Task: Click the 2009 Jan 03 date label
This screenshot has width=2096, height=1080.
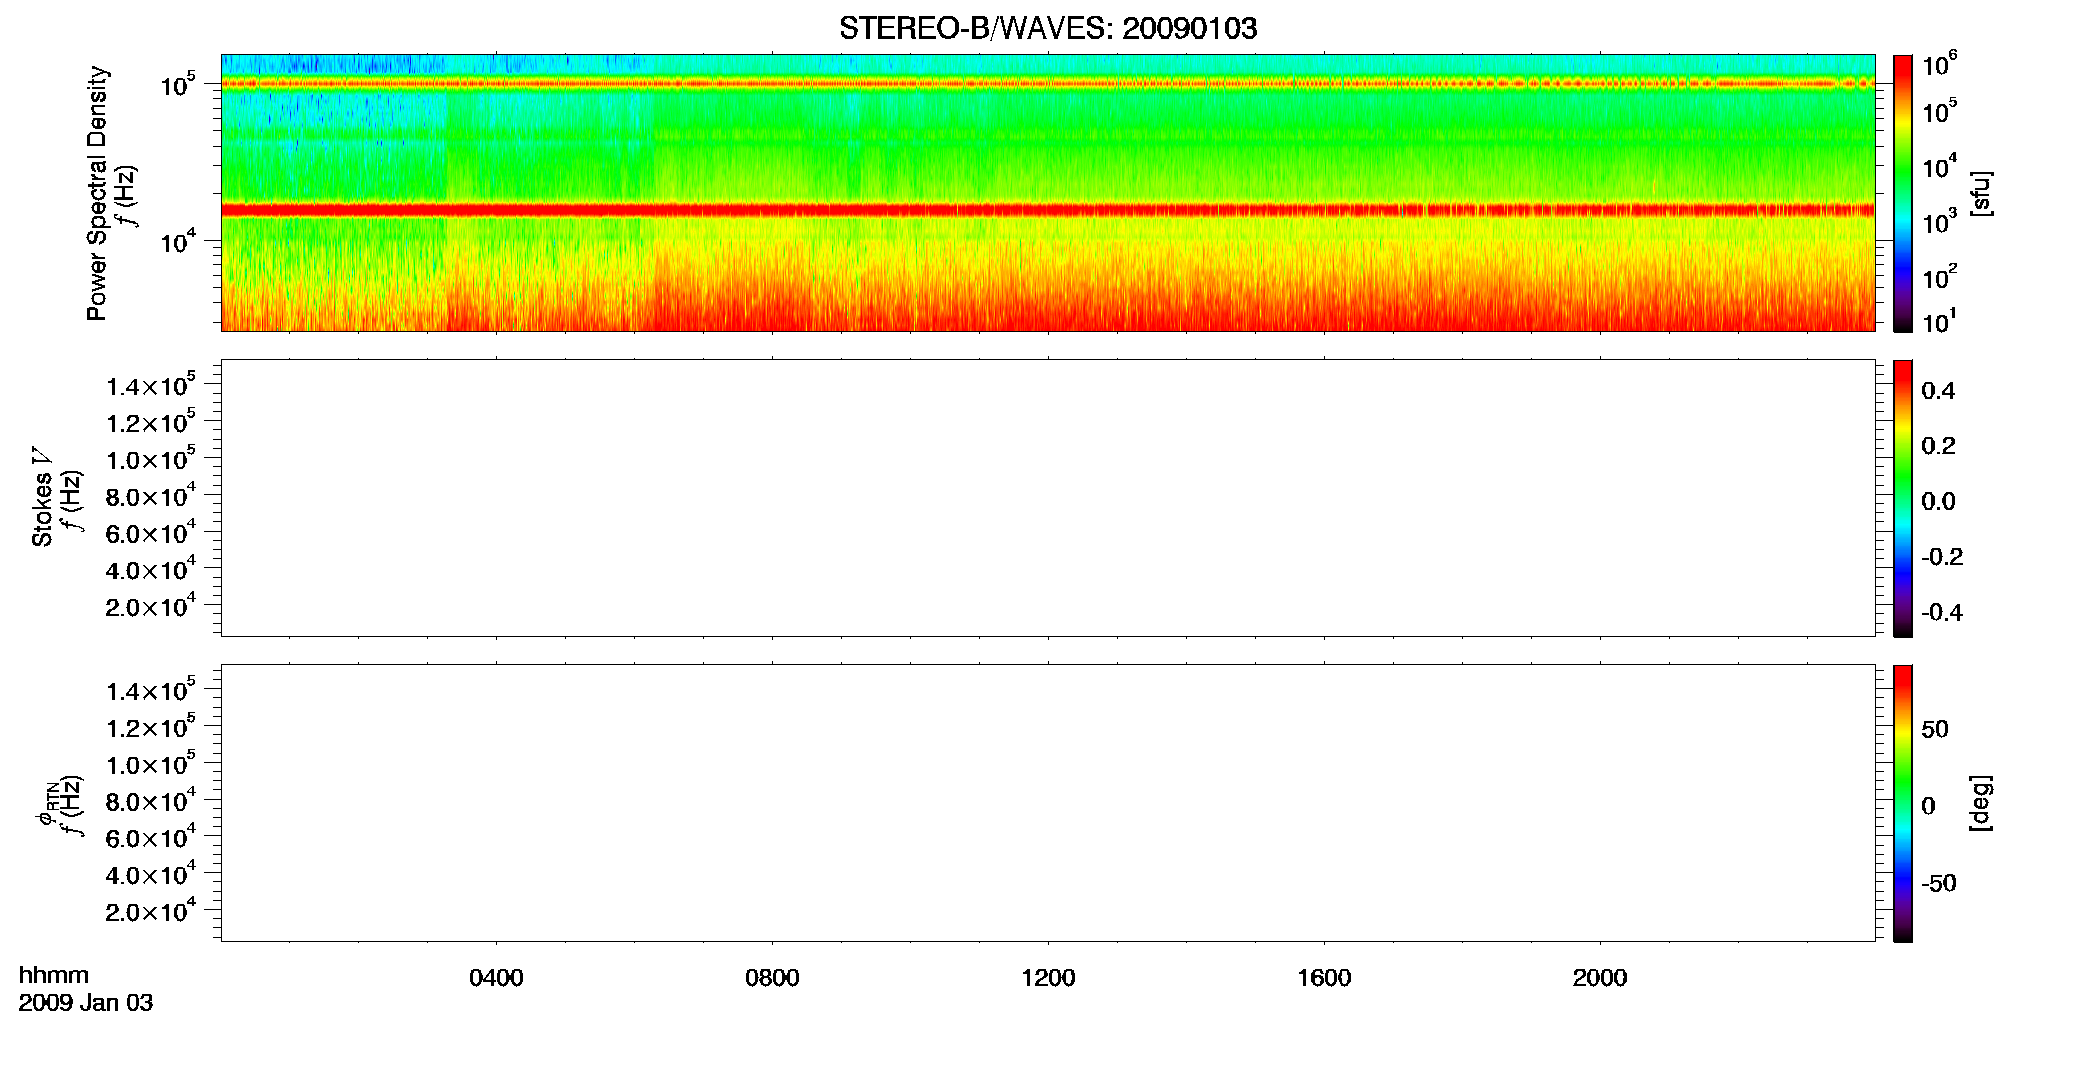Action: (x=86, y=1003)
